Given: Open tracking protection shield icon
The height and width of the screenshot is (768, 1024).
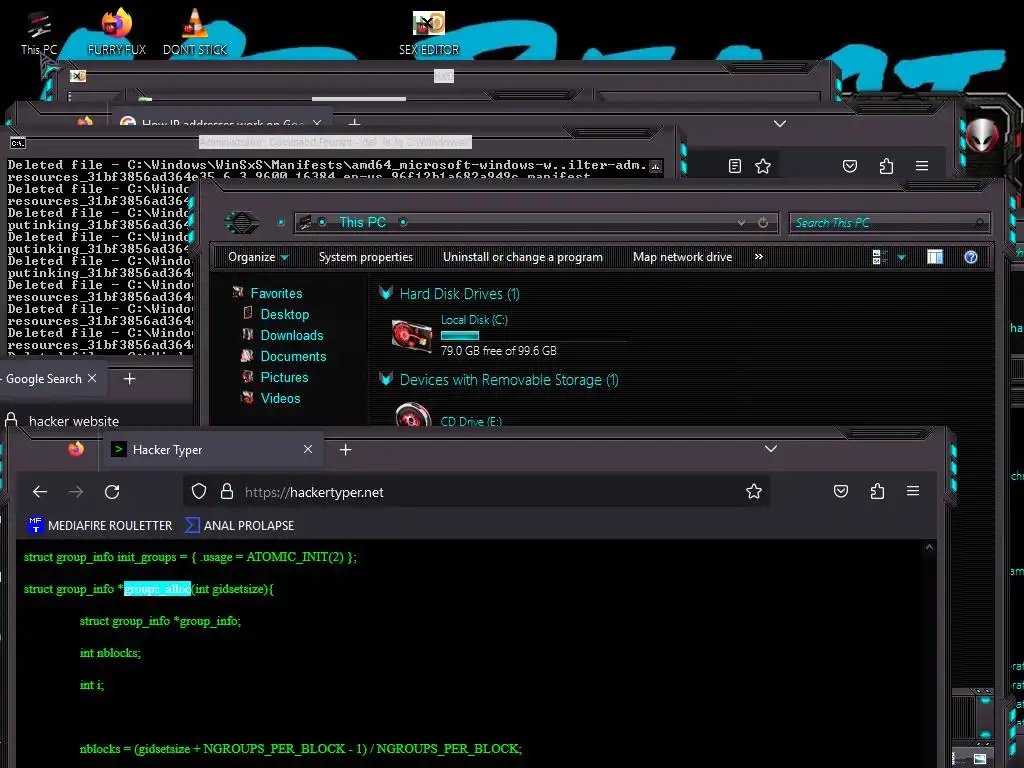Looking at the screenshot, I should pos(199,491).
